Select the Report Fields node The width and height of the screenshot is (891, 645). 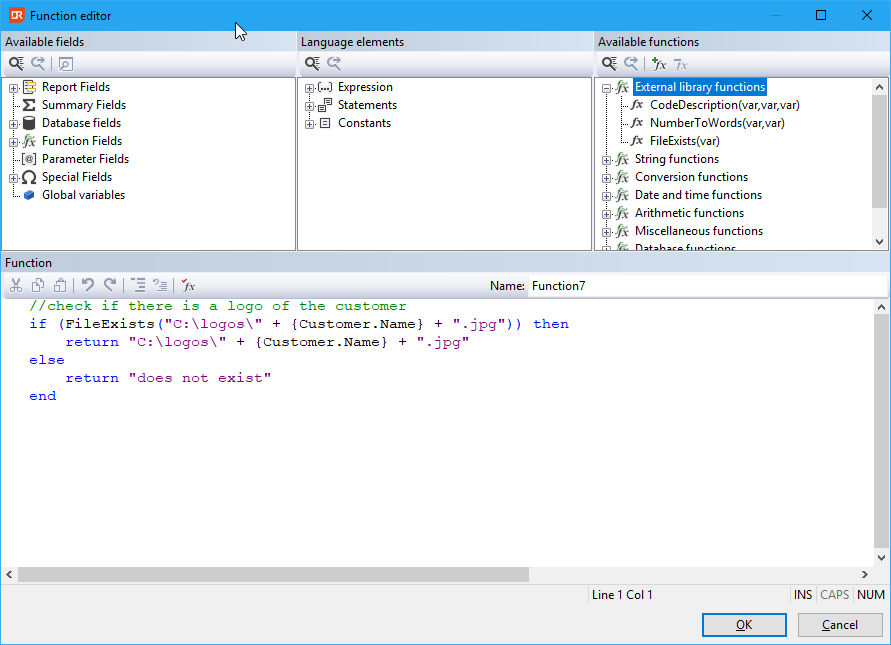point(76,87)
